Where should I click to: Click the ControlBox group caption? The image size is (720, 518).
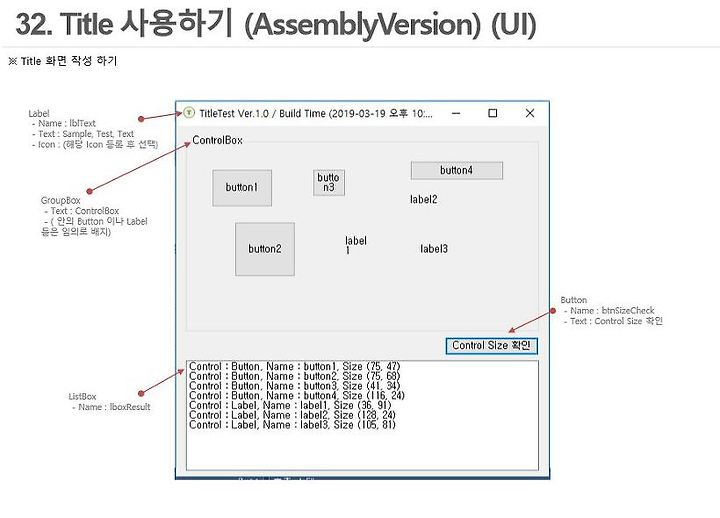coord(217,140)
